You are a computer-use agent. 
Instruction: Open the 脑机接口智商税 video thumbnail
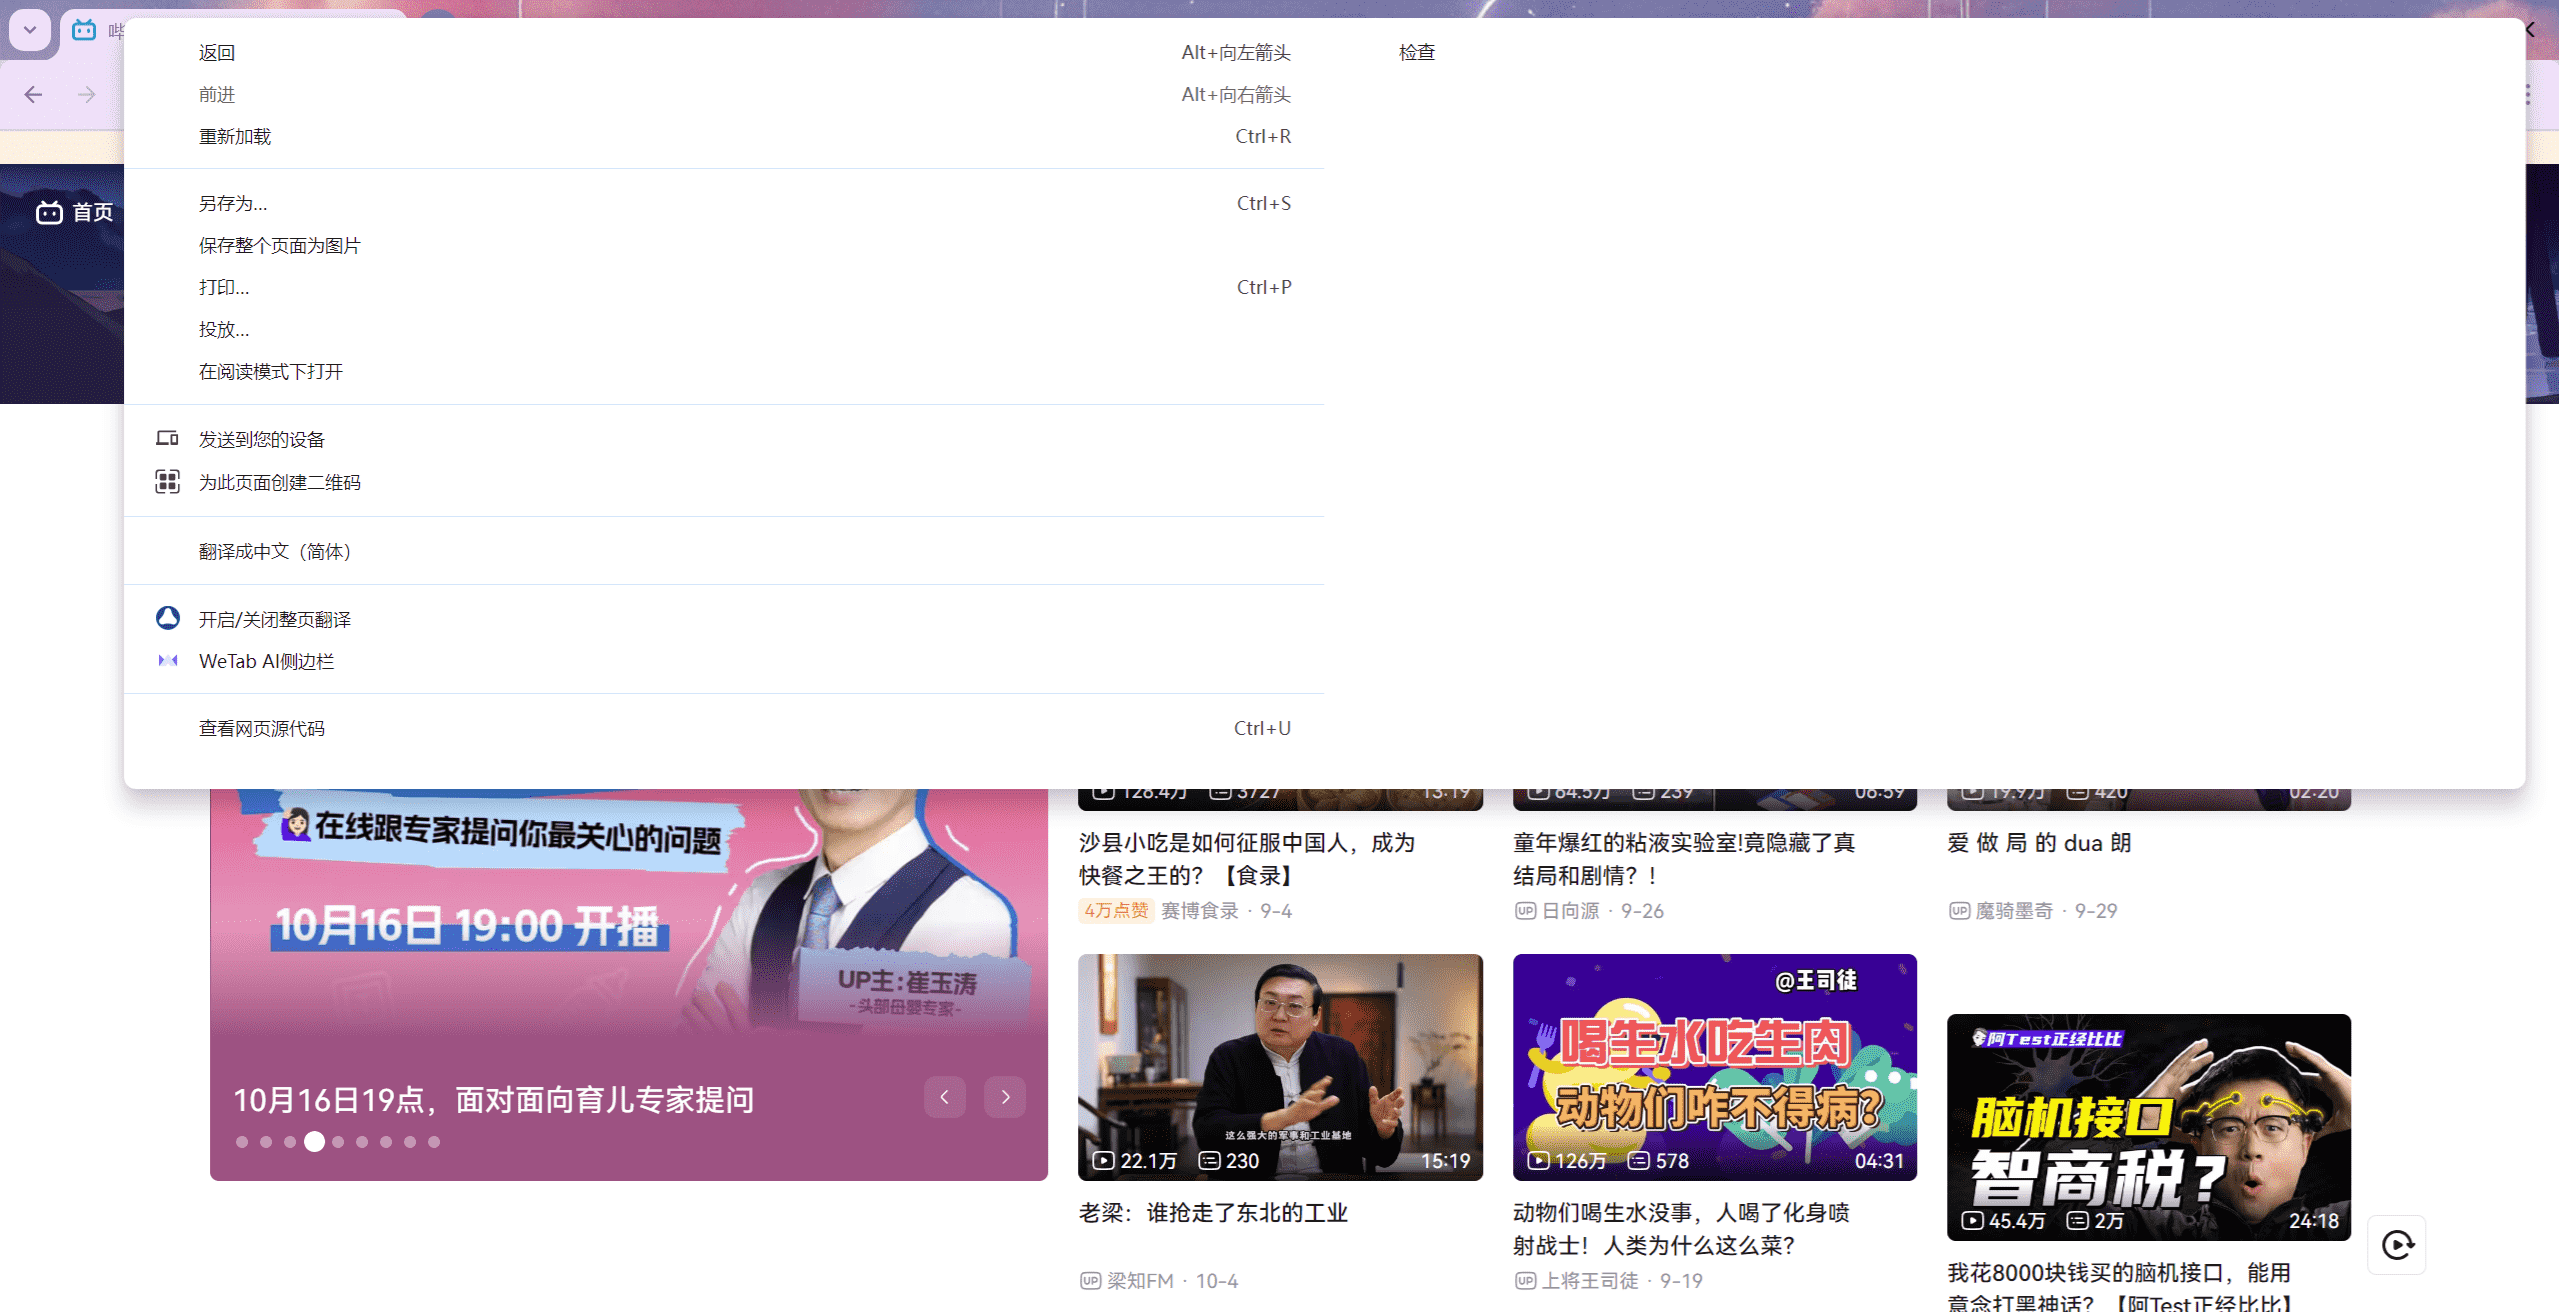tap(2148, 1126)
